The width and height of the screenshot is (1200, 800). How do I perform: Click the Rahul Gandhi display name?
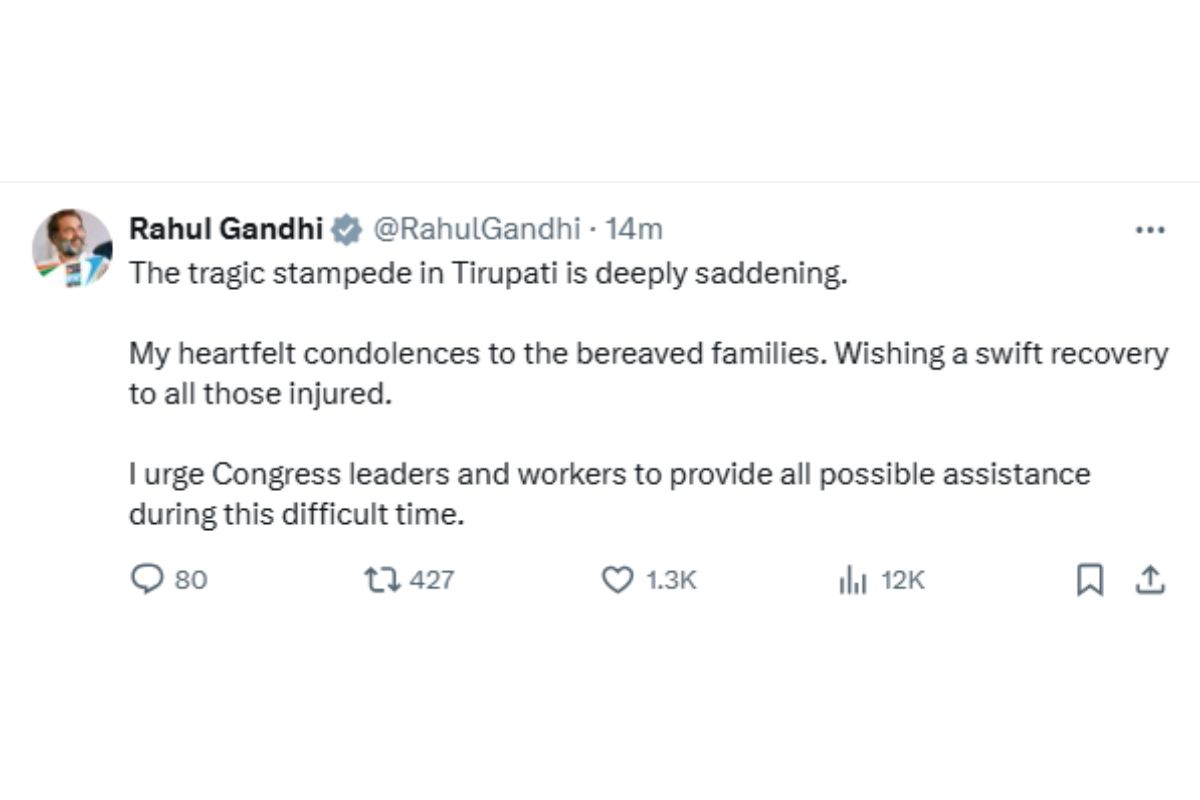pos(226,229)
